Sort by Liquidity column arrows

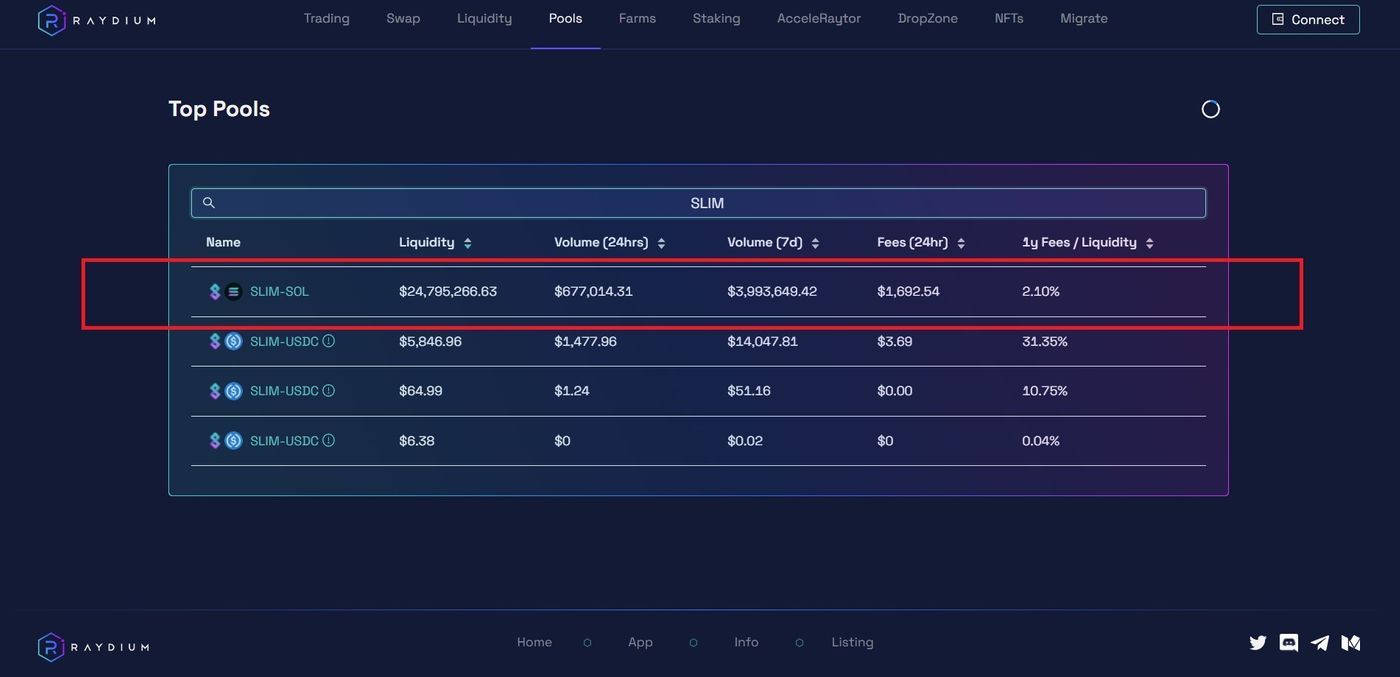tap(467, 243)
